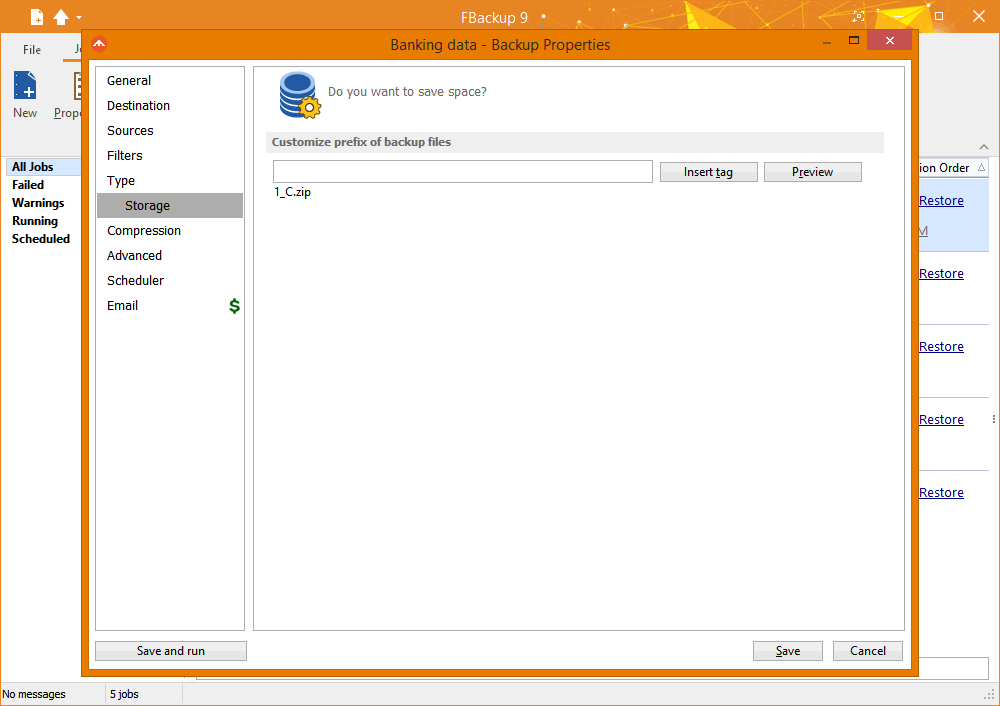Image resolution: width=1000 pixels, height=706 pixels.
Task: Click the Insert tag button
Action: click(x=709, y=172)
